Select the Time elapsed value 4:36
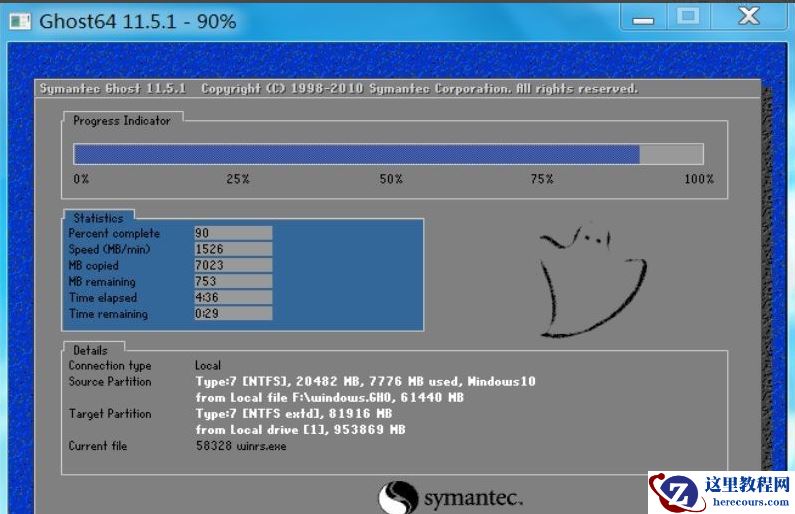This screenshot has height=514, width=795. (233, 298)
